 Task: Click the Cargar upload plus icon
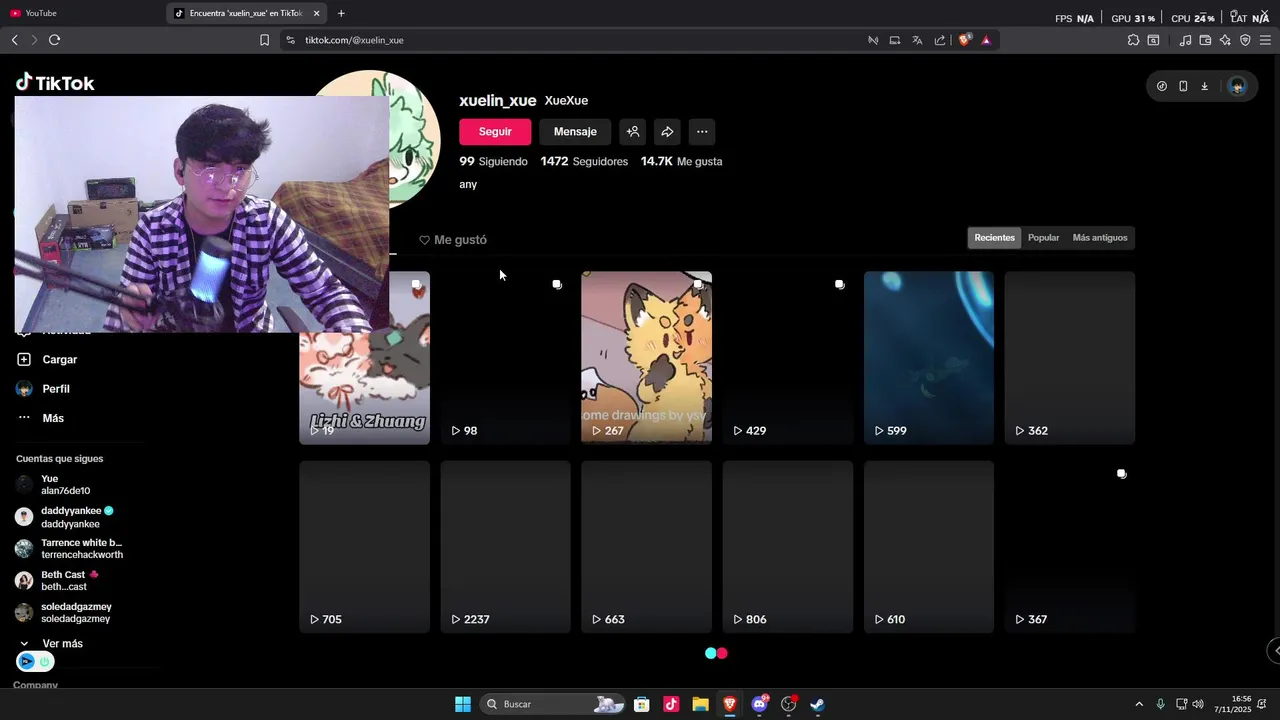pos(24,359)
